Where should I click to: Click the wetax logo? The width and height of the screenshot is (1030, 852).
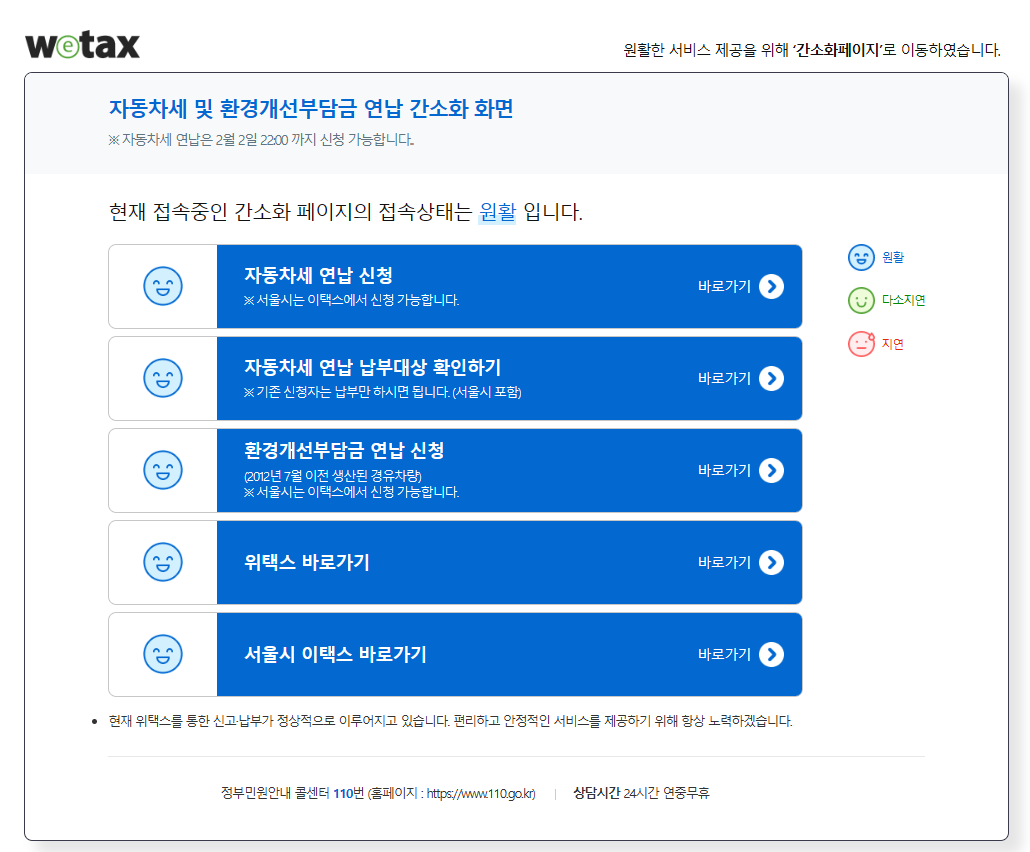point(82,44)
